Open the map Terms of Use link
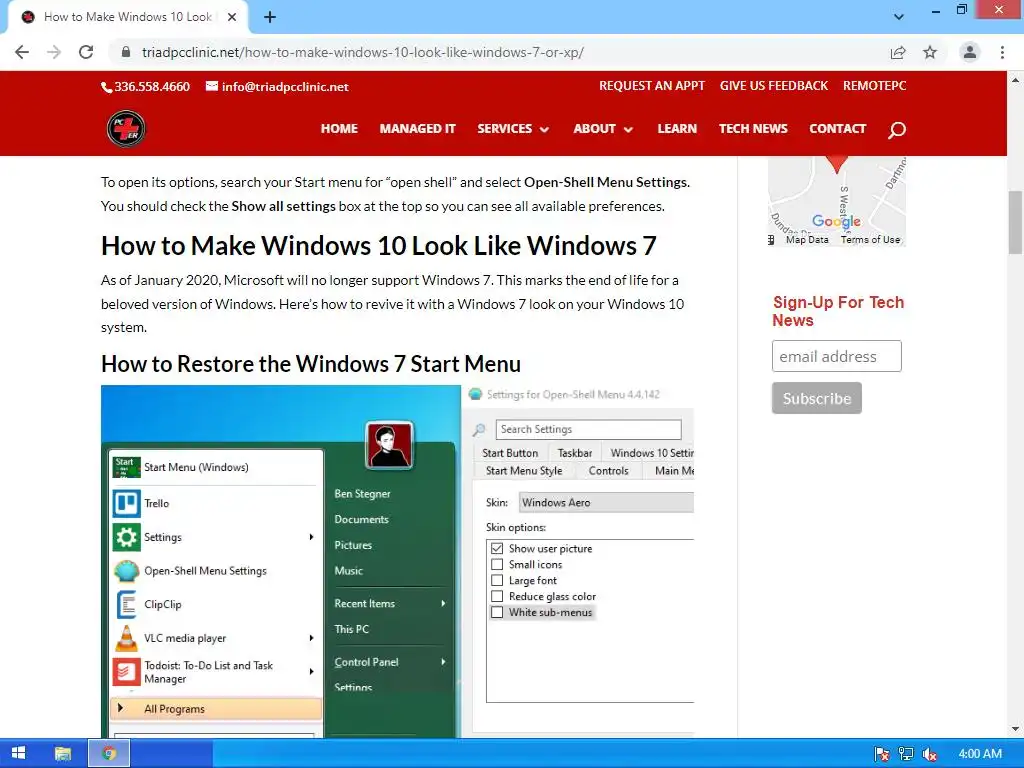 [x=871, y=240]
